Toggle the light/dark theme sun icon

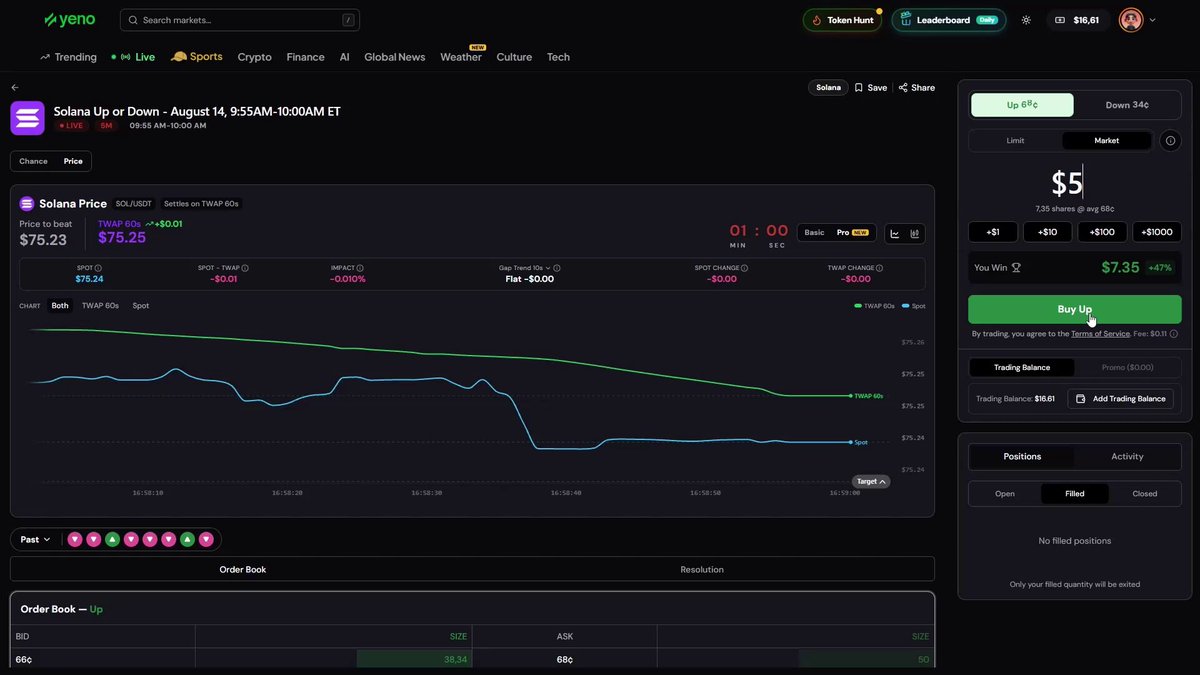[x=1026, y=20]
